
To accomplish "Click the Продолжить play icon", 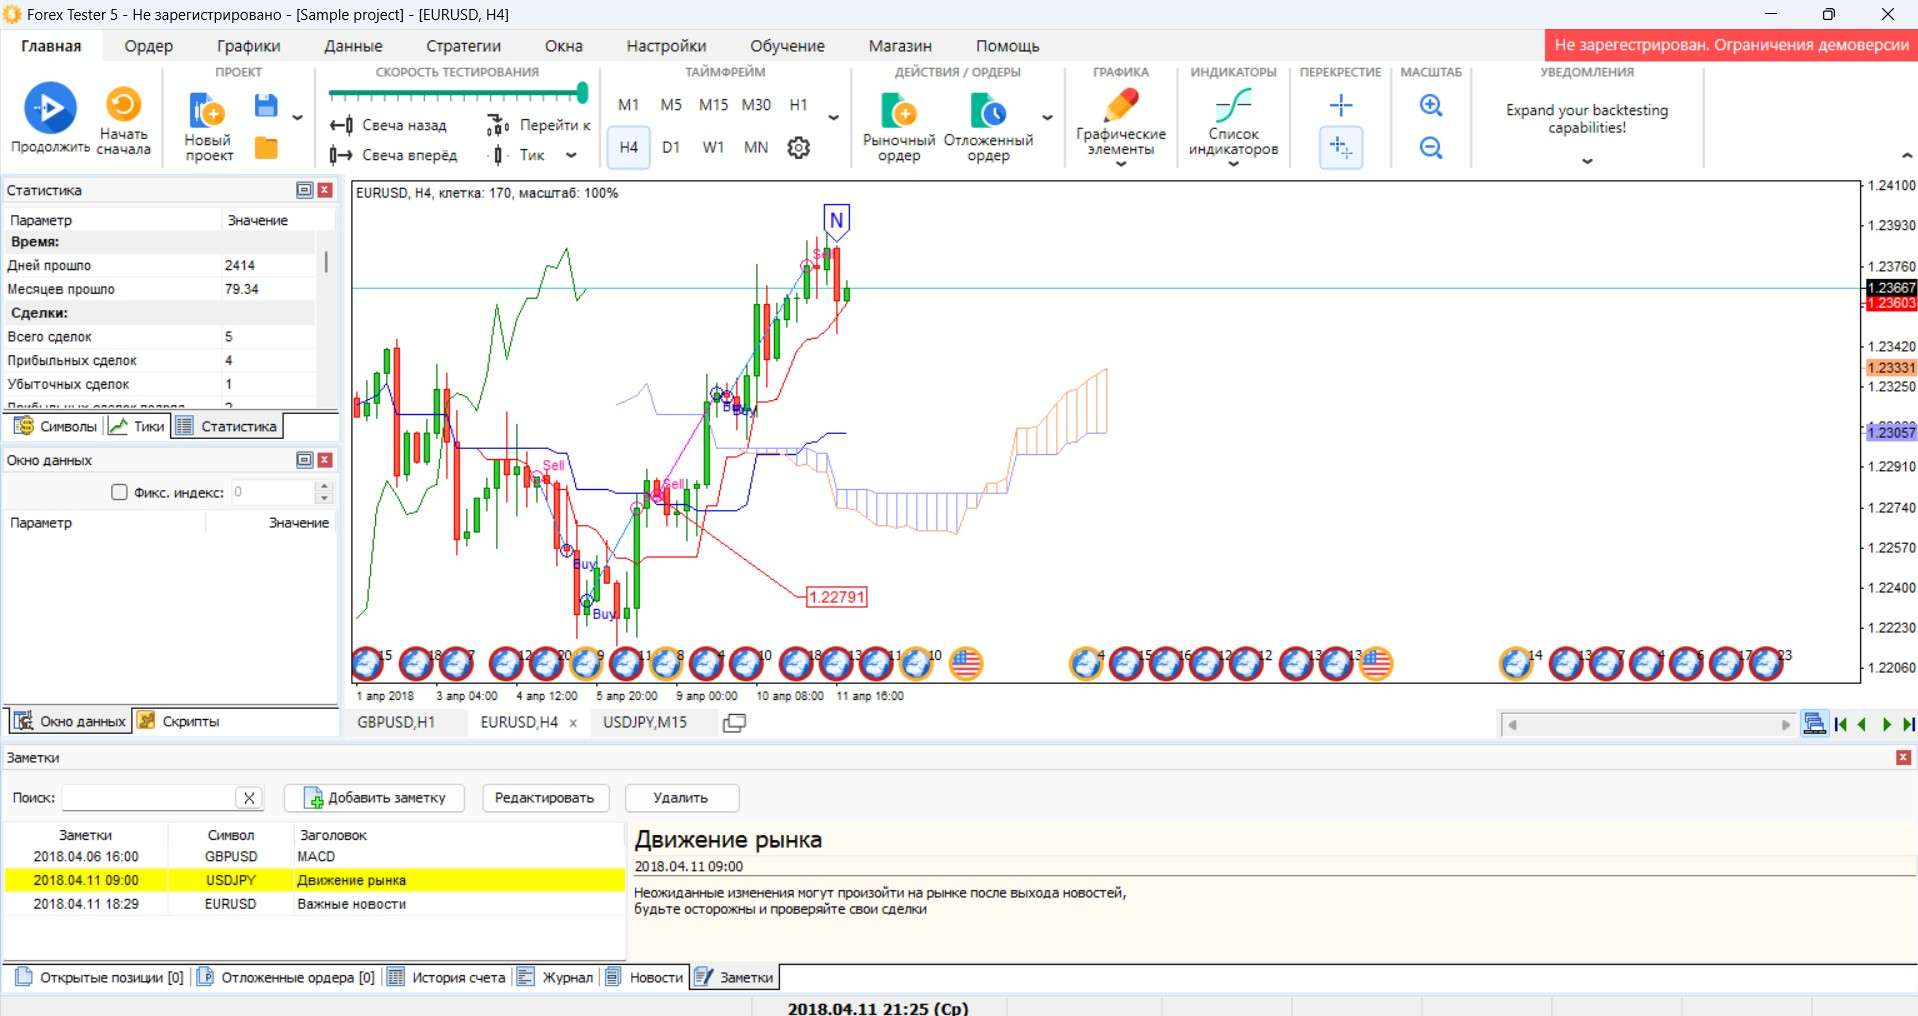I will click(x=50, y=108).
